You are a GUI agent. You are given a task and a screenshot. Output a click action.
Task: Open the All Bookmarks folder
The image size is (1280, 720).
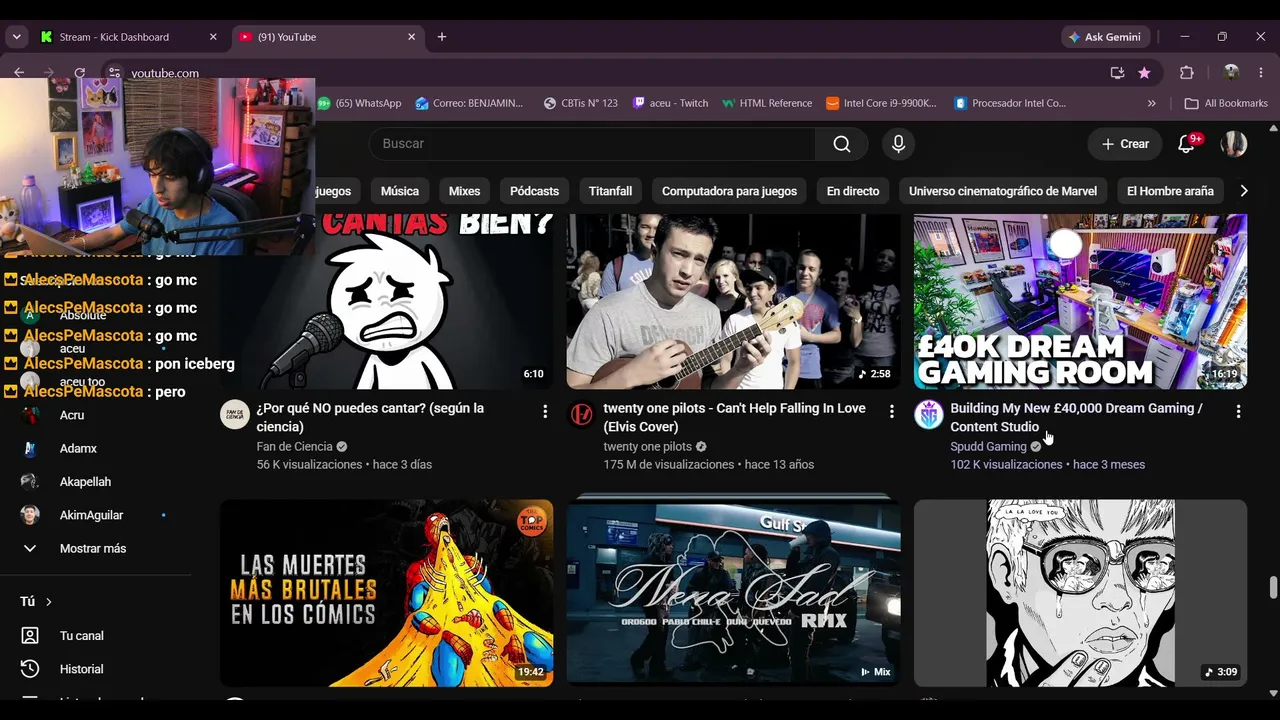[x=1226, y=103]
